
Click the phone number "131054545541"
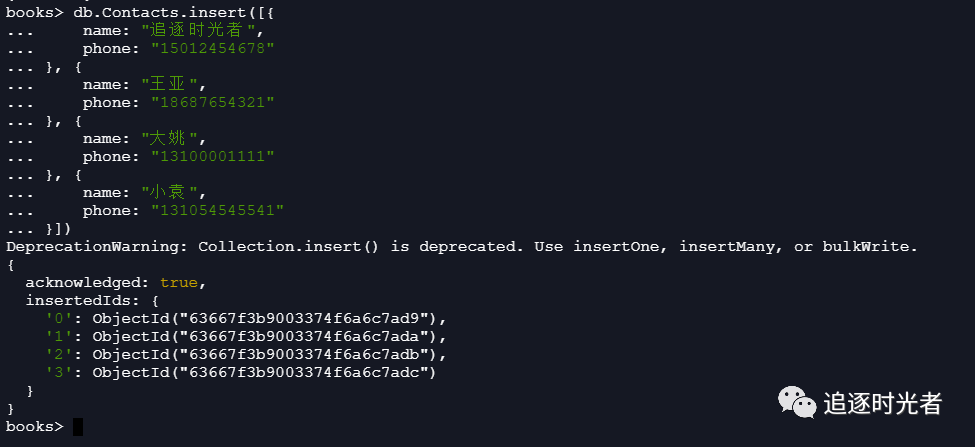click(x=217, y=210)
